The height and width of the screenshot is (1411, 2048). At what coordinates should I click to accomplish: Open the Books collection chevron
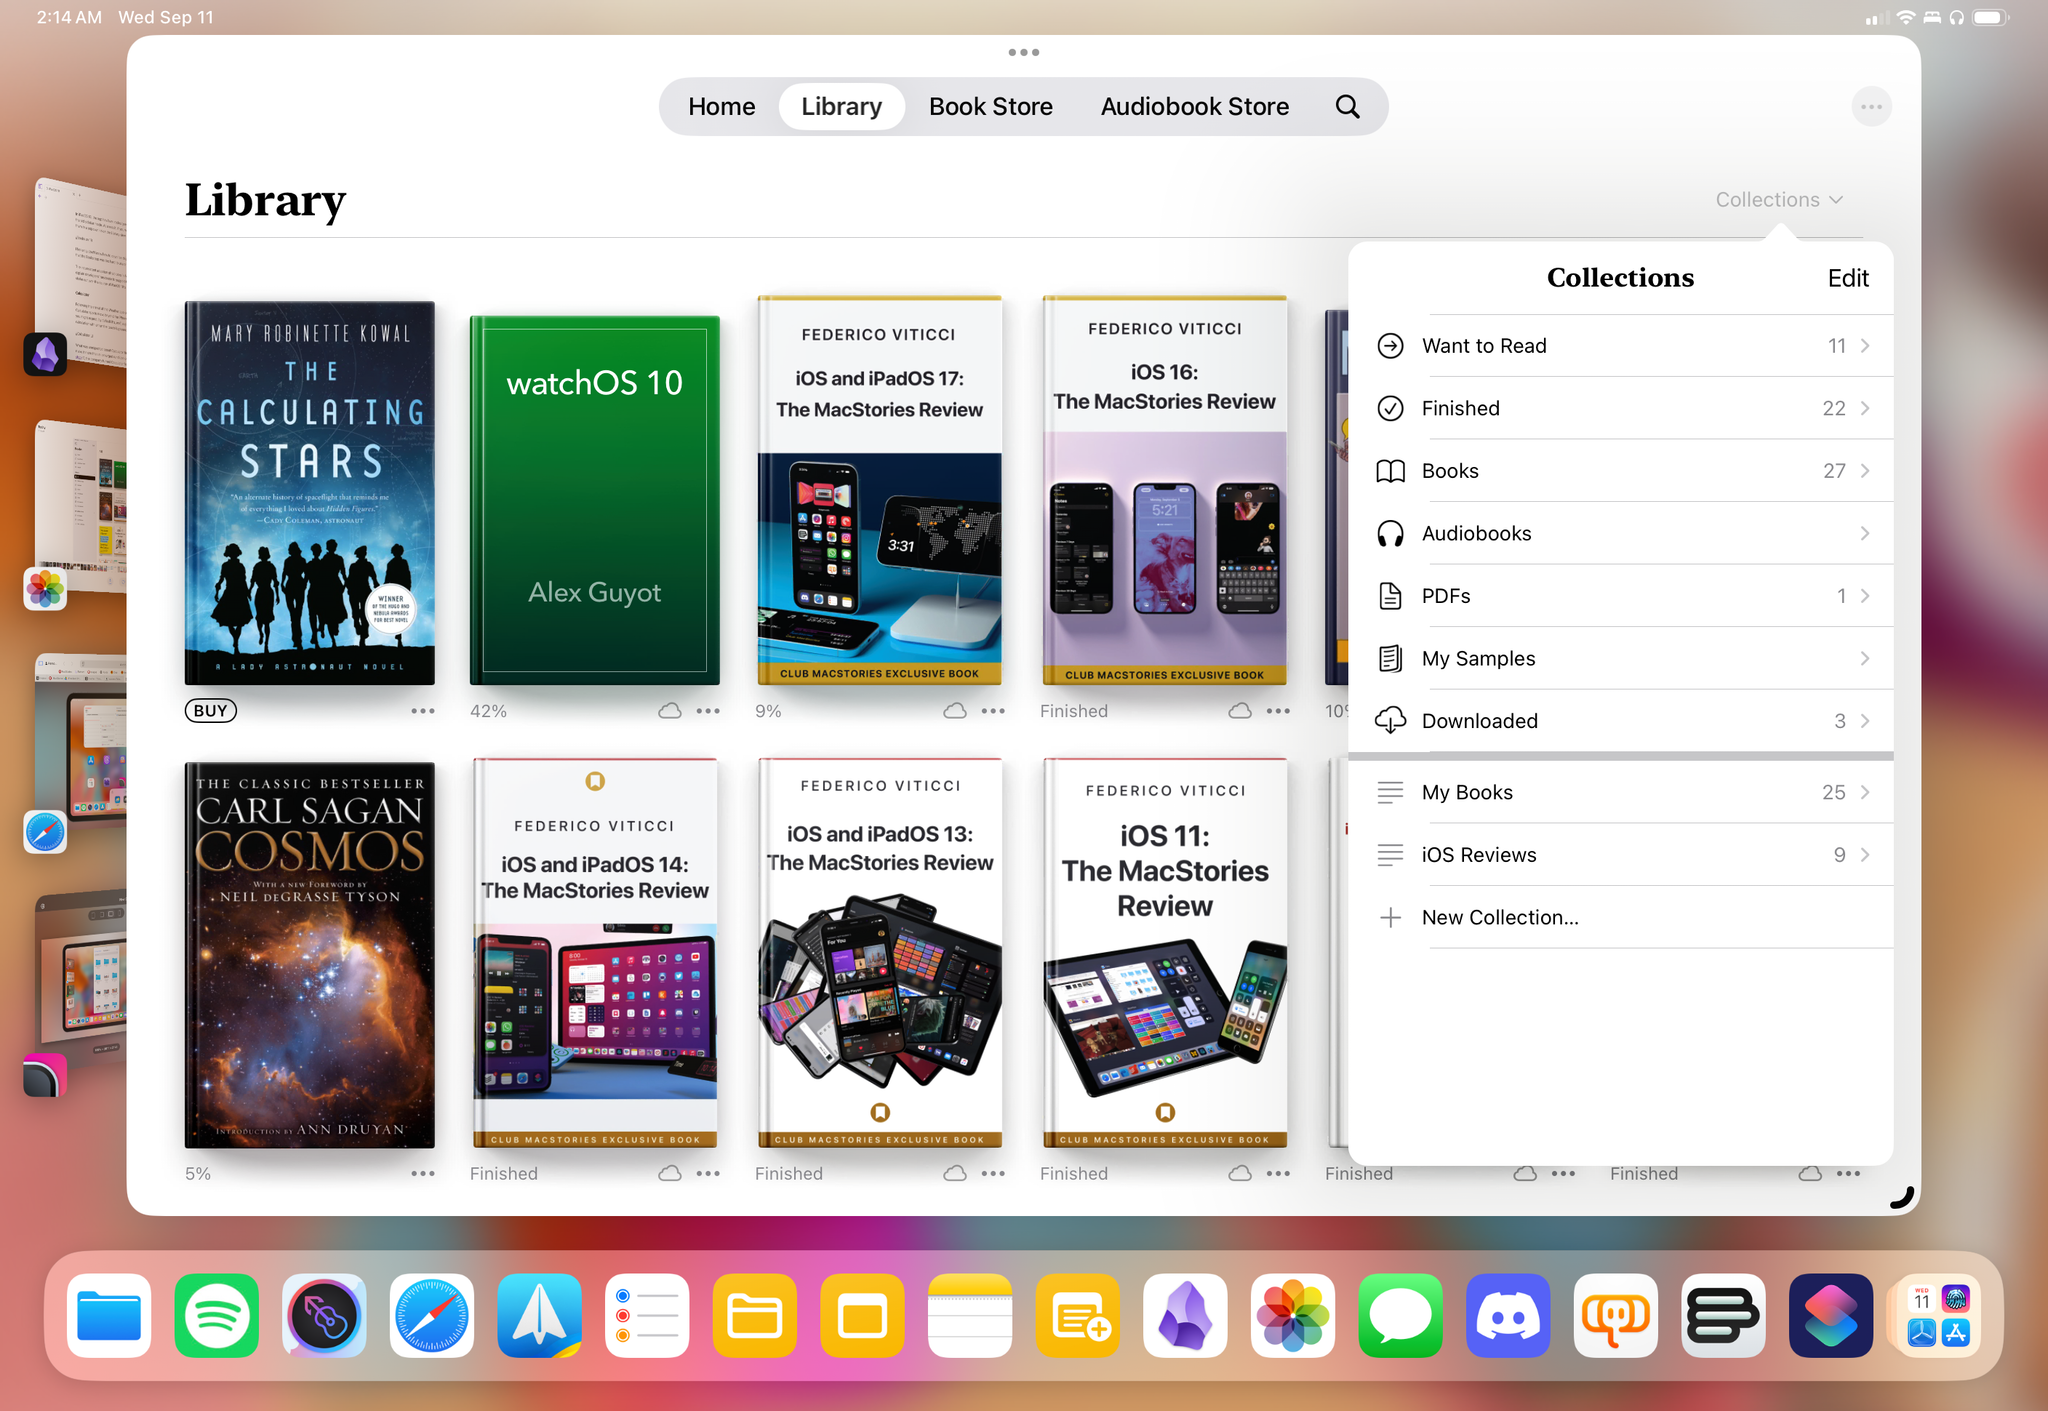point(1865,471)
